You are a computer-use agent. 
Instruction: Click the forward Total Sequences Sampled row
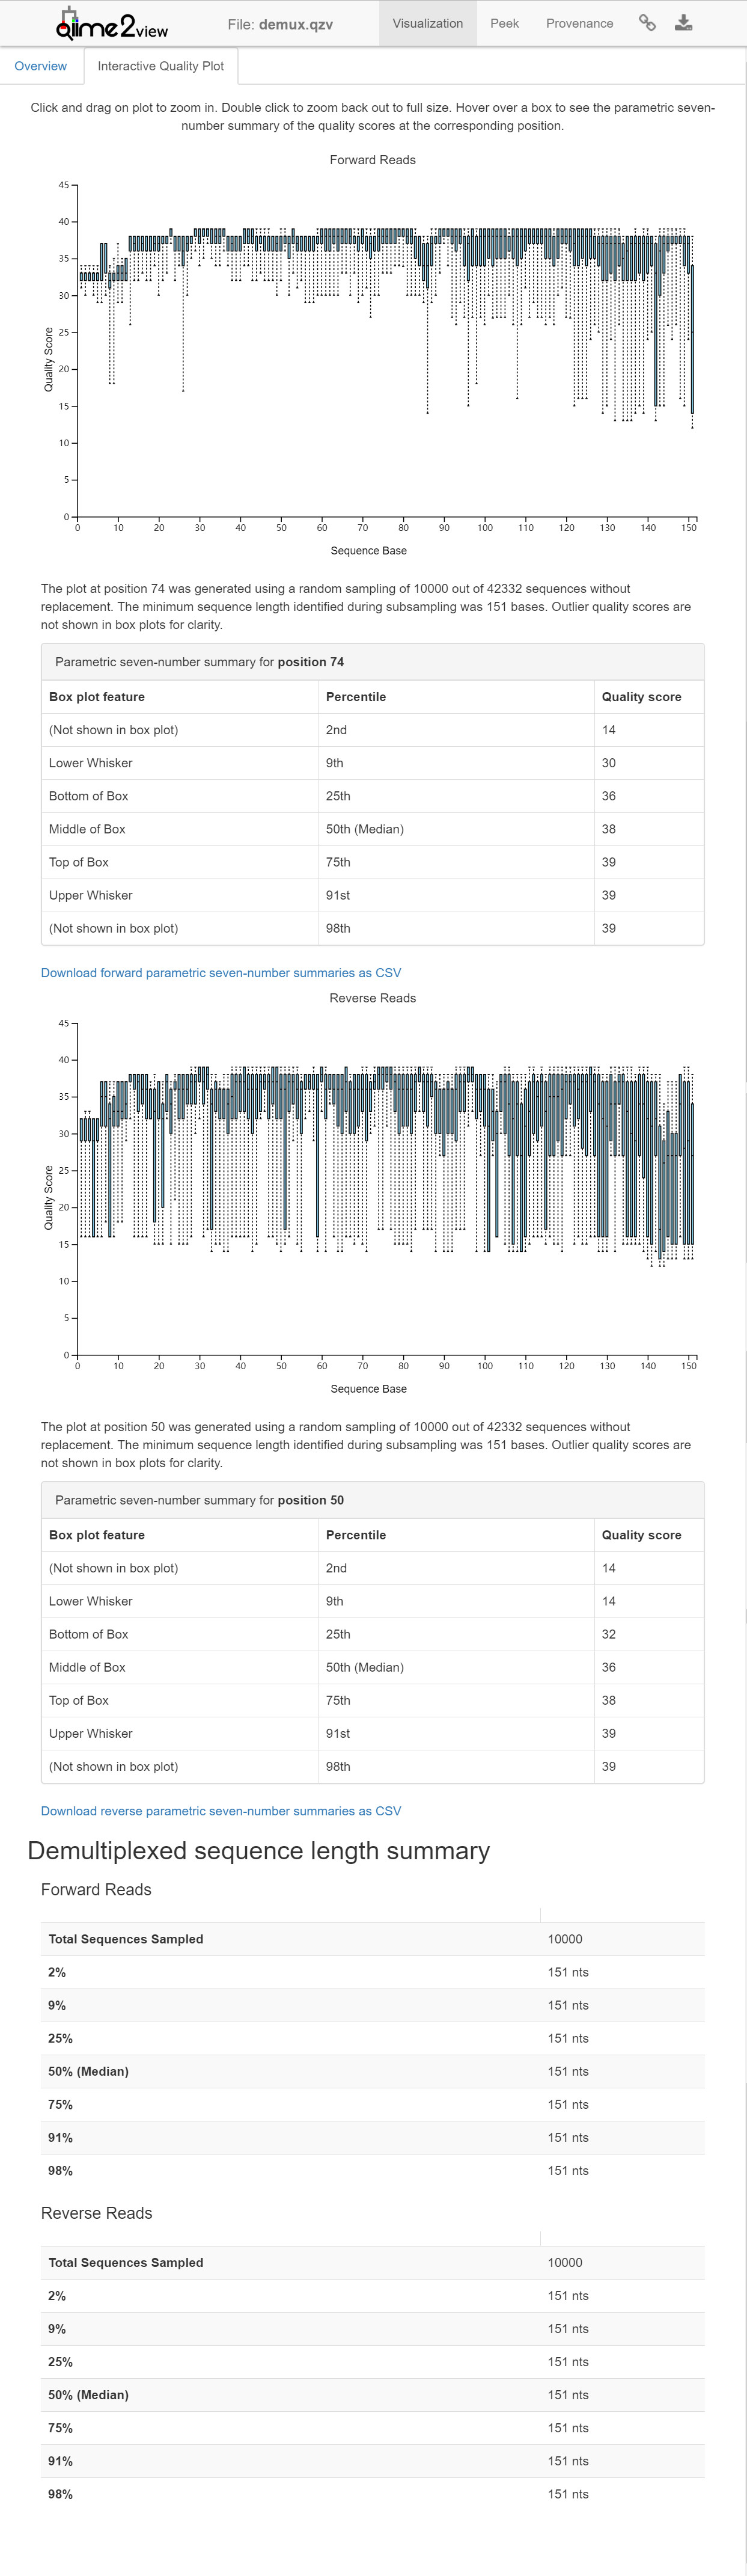tap(373, 1938)
